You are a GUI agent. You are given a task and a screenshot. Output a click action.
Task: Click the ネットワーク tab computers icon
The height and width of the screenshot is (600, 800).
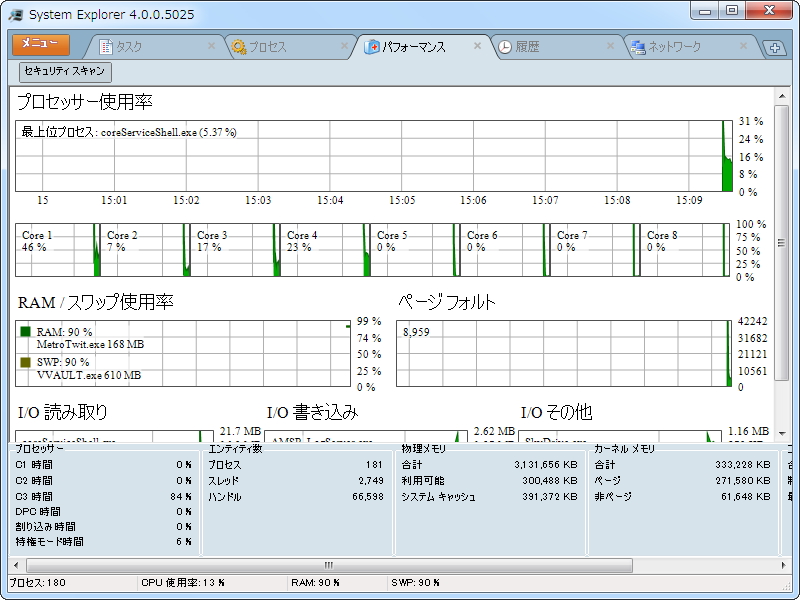tap(638, 47)
